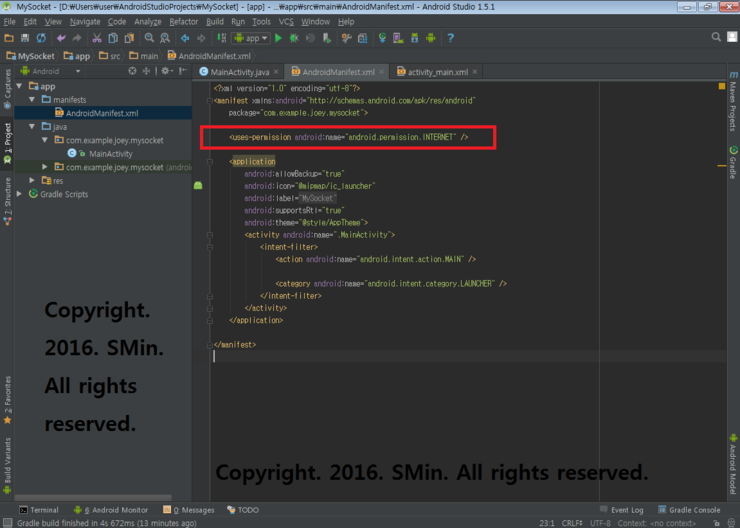The image size is (740, 528).
Task: Click the Collapse All icon in Project panel
Action: pos(146,71)
